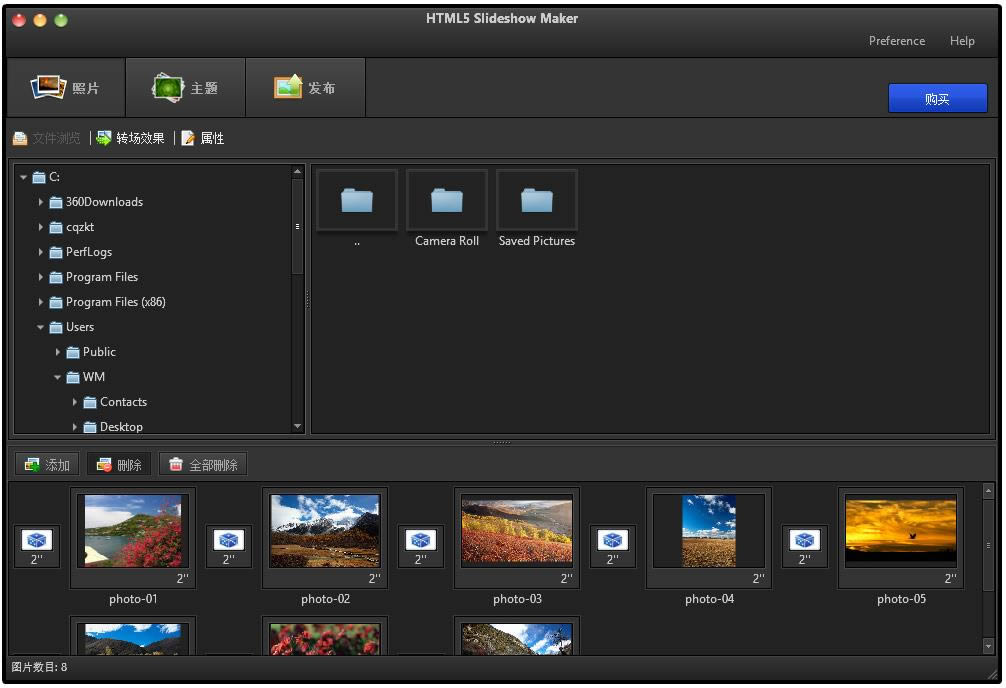The height and width of the screenshot is (688, 1006).
Task: Collapse the Users folder tree node
Action: [x=40, y=327]
